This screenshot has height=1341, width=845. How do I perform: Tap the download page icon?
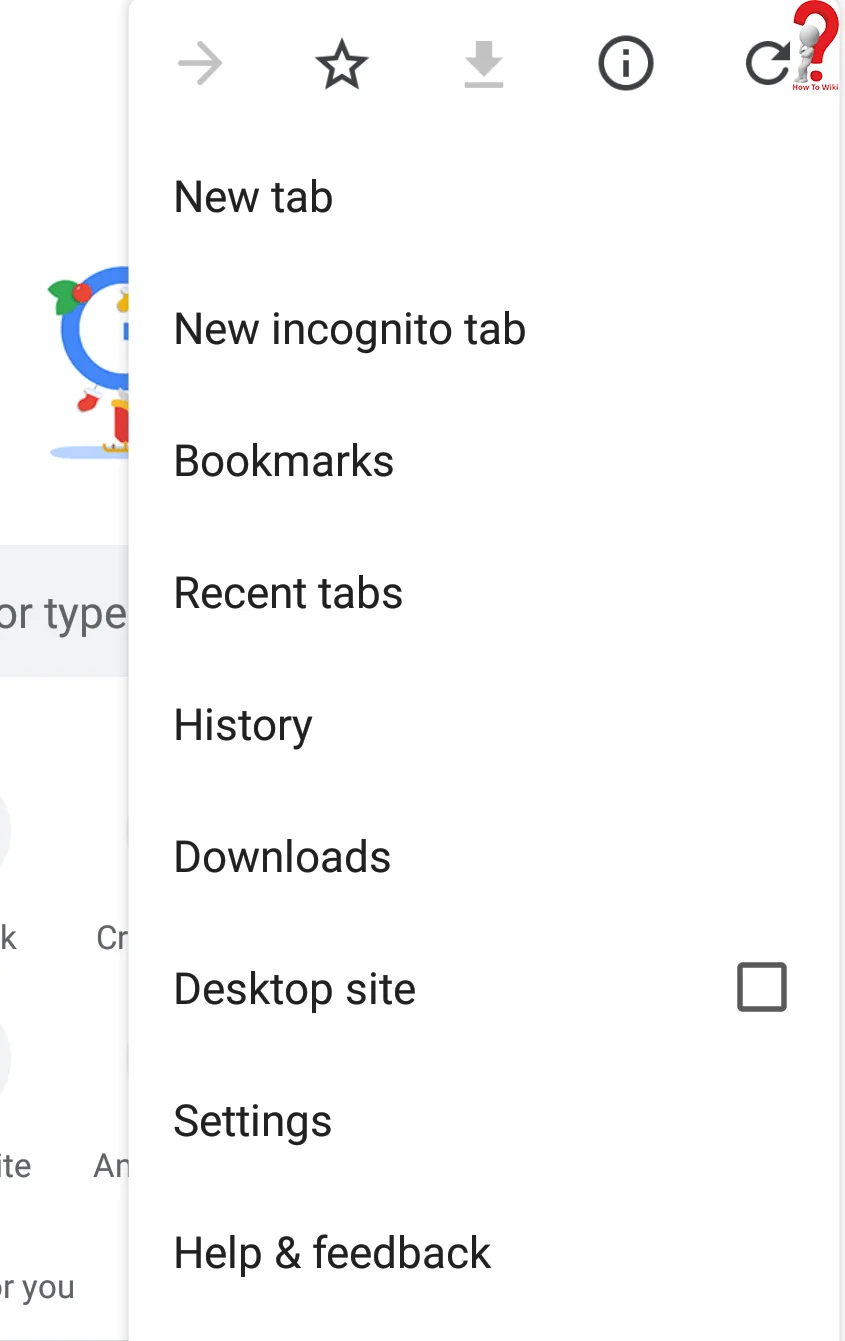[484, 66]
